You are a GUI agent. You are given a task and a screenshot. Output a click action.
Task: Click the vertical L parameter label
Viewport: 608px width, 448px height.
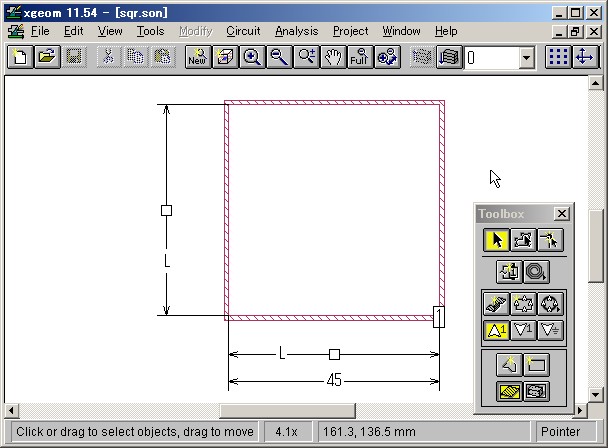click(x=167, y=261)
